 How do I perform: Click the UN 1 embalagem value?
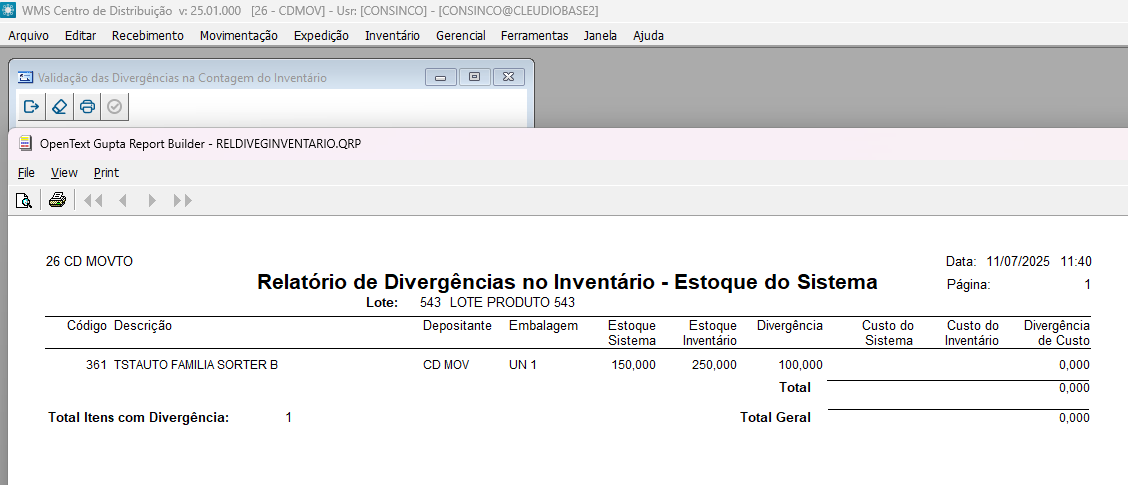(523, 365)
